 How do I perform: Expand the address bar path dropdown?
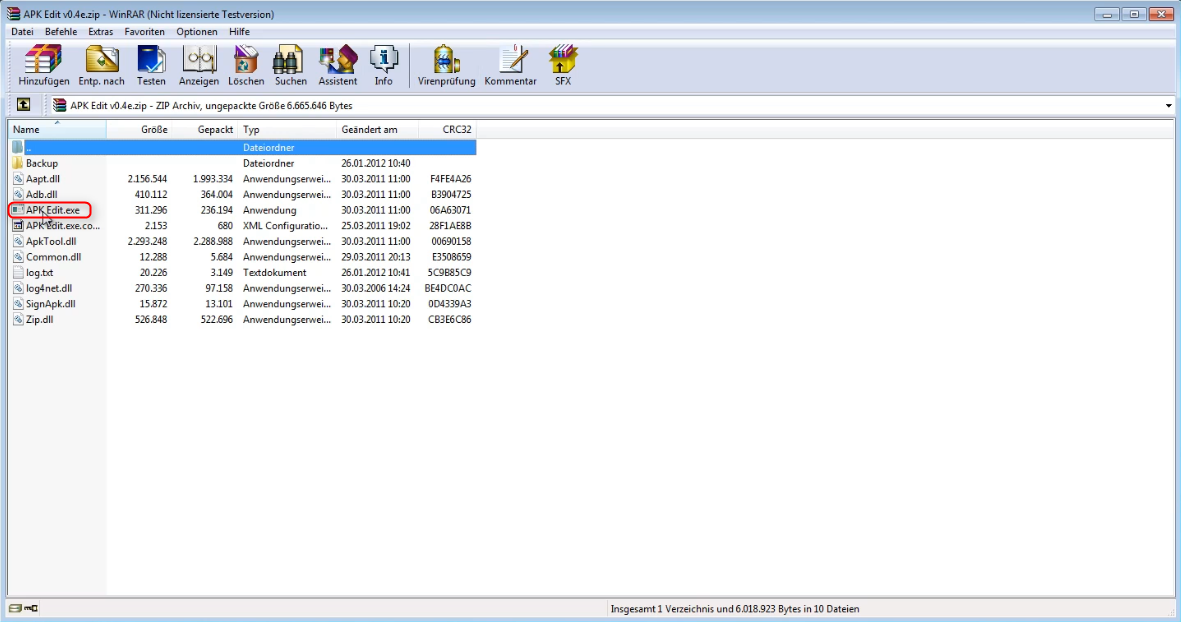[x=1168, y=106]
